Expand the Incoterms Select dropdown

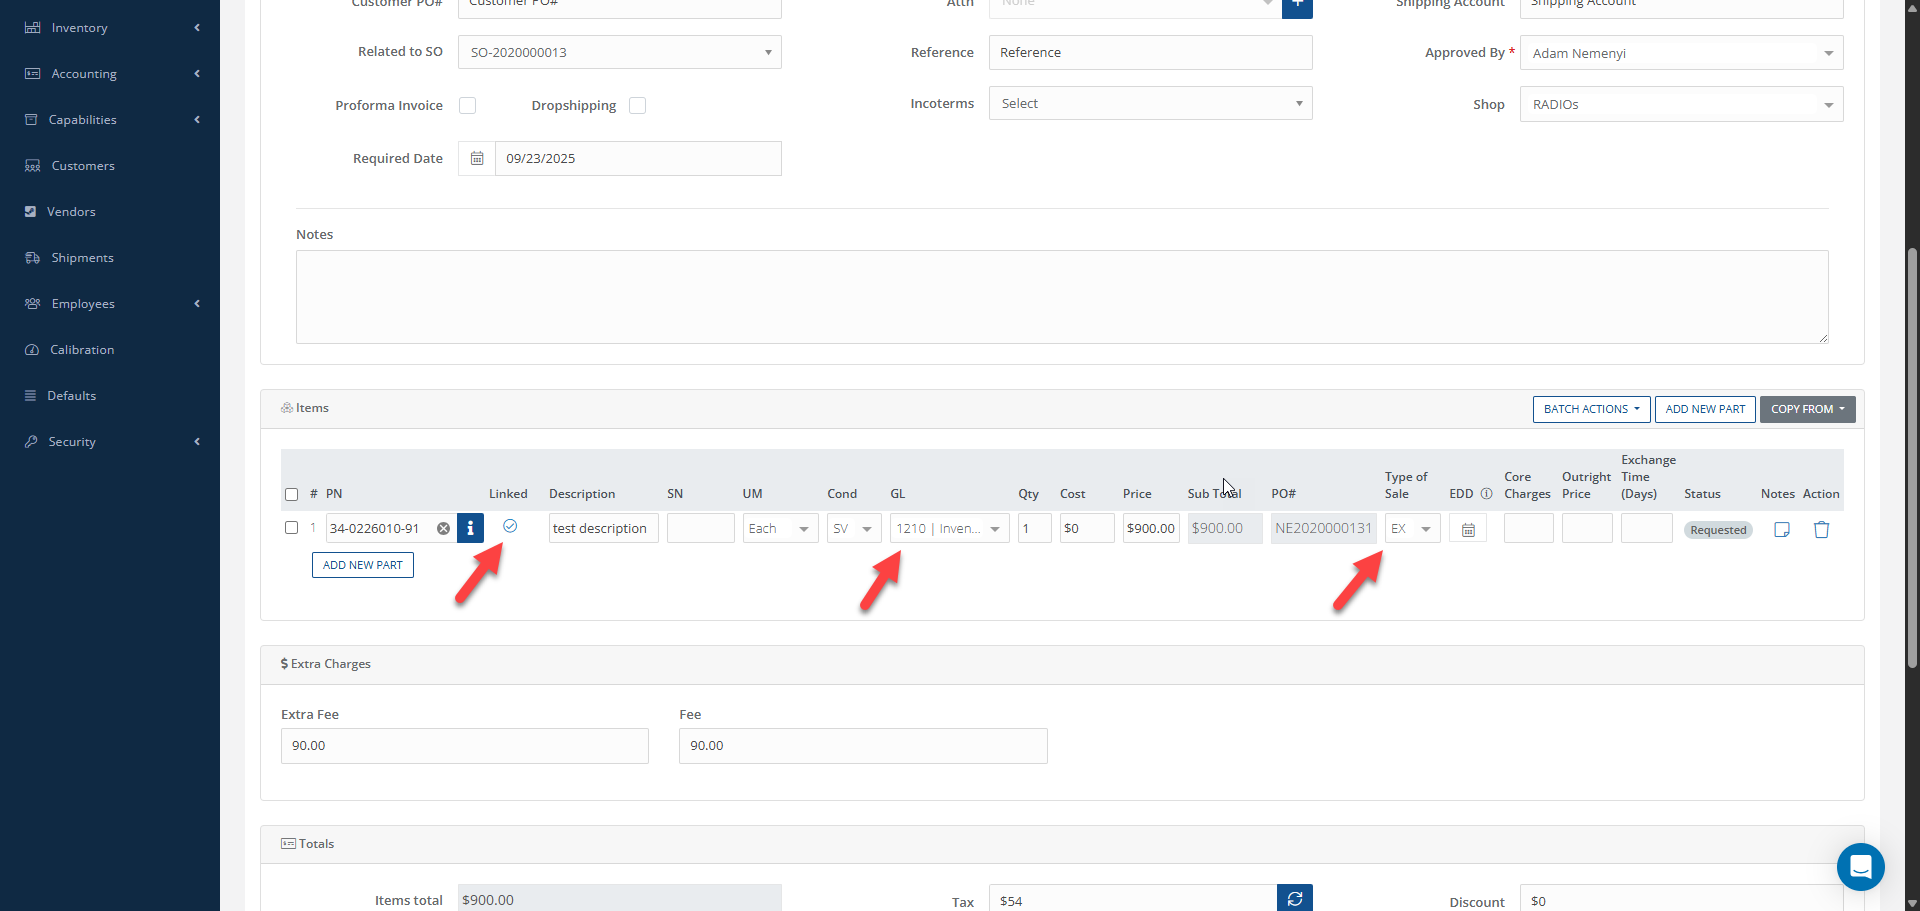pos(1150,104)
